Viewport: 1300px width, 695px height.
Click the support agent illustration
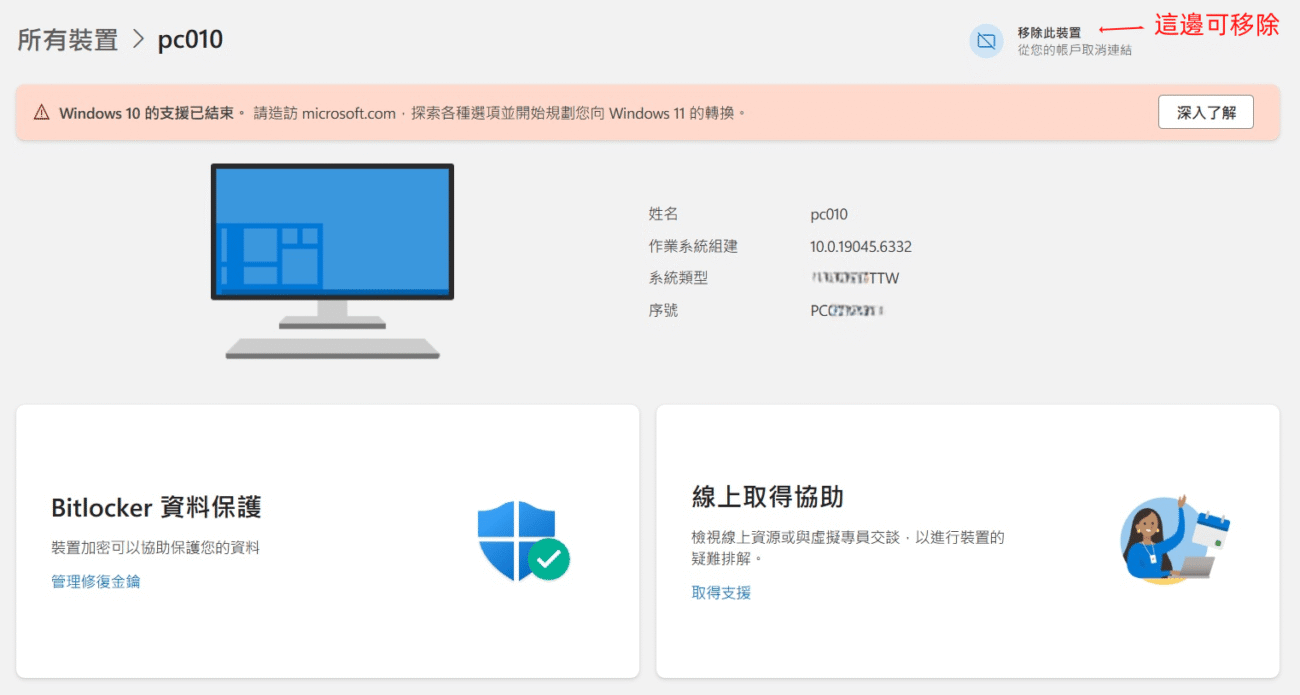click(x=1174, y=539)
